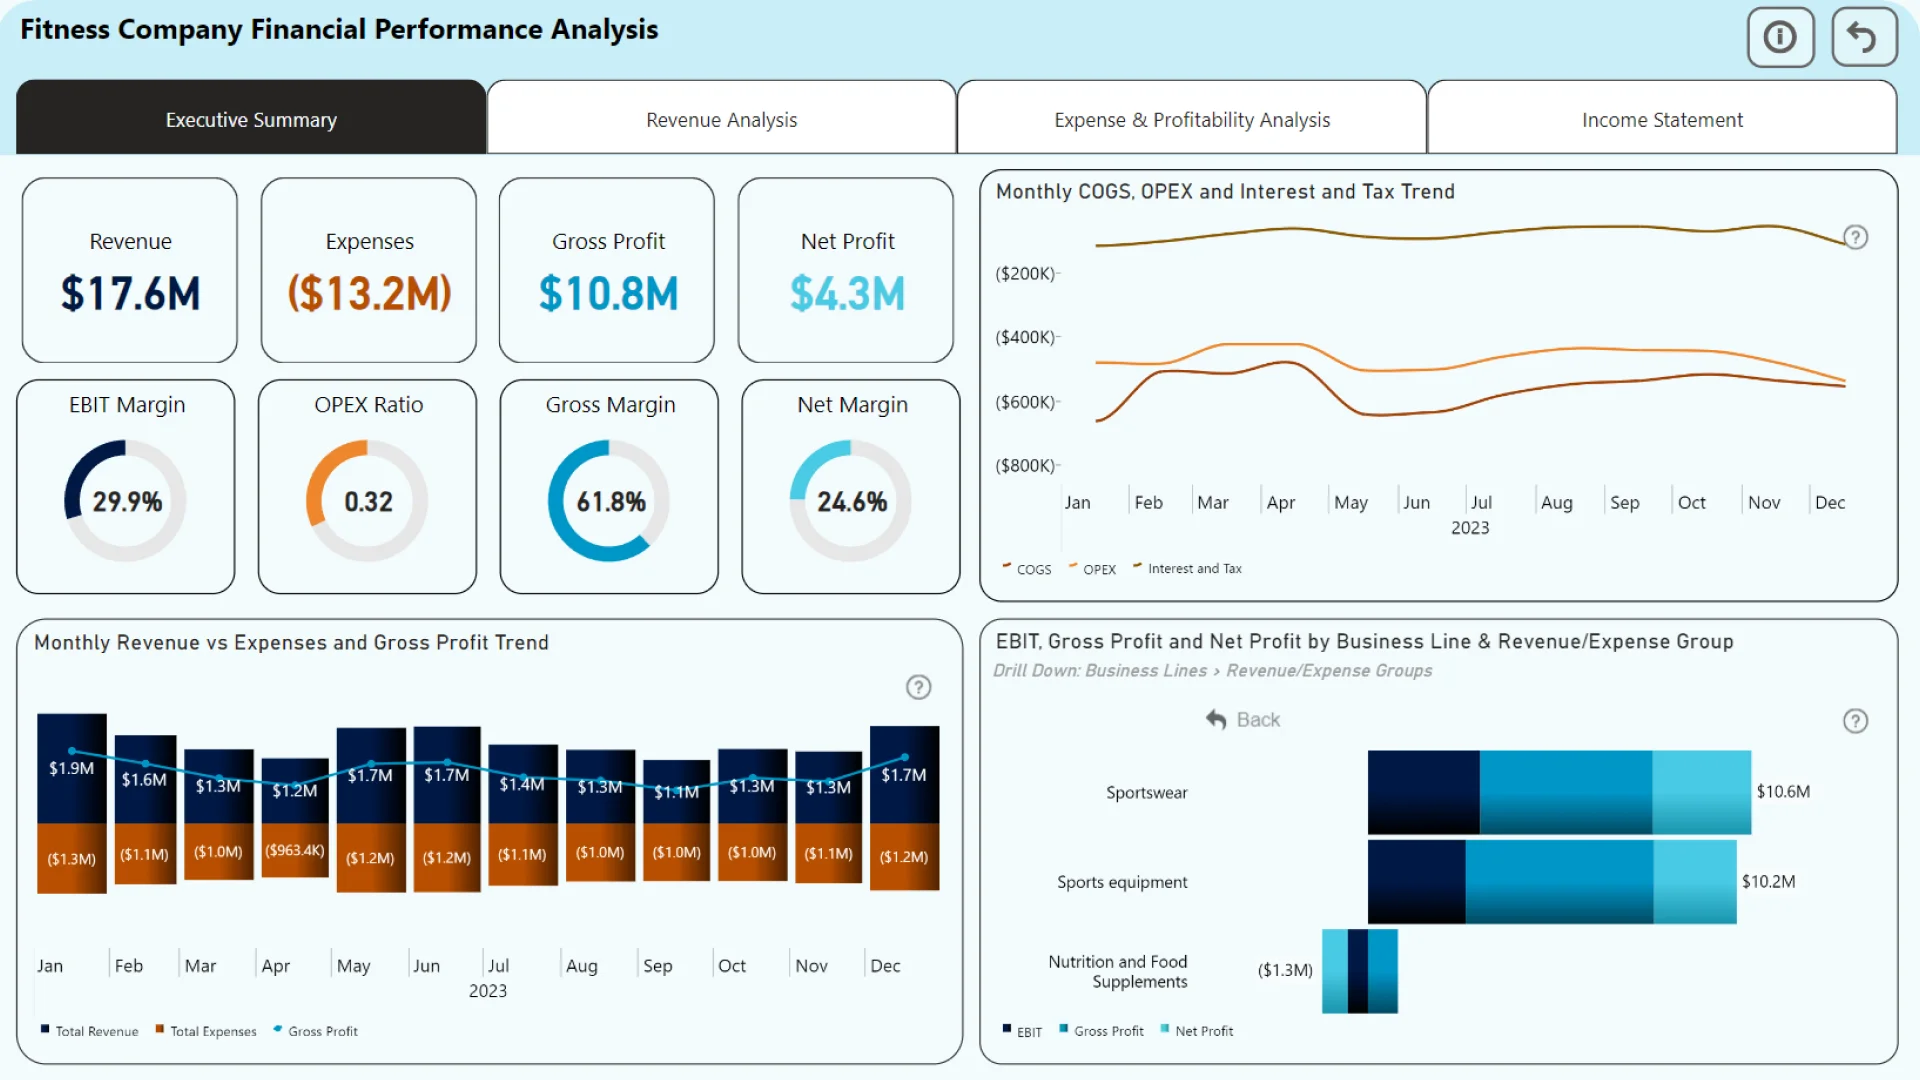Image resolution: width=1920 pixels, height=1080 pixels.
Task: Open the Revenue Analysis tab
Action: [721, 119]
